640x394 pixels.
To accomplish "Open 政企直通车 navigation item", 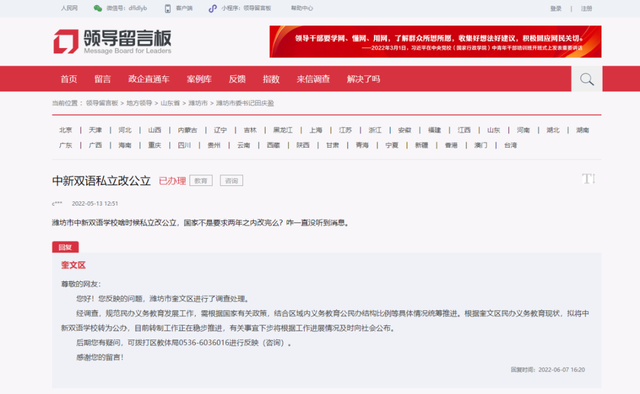I will (x=149, y=79).
